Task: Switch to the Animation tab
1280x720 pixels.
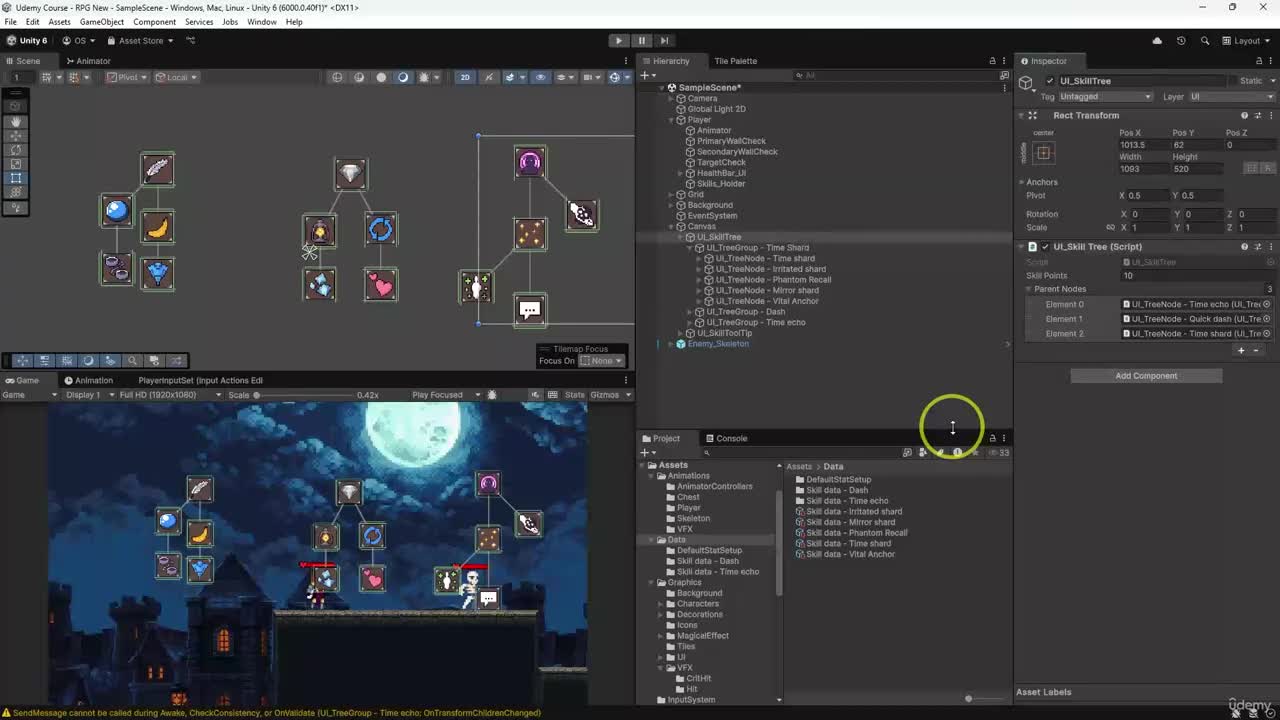Action: click(x=88, y=380)
